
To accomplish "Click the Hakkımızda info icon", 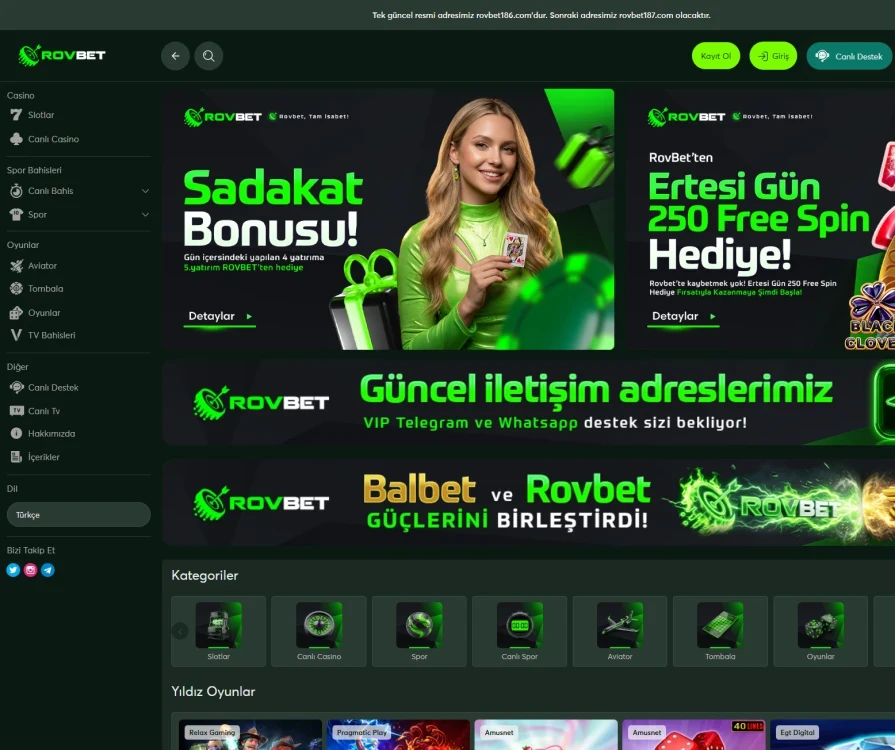I will (16, 433).
